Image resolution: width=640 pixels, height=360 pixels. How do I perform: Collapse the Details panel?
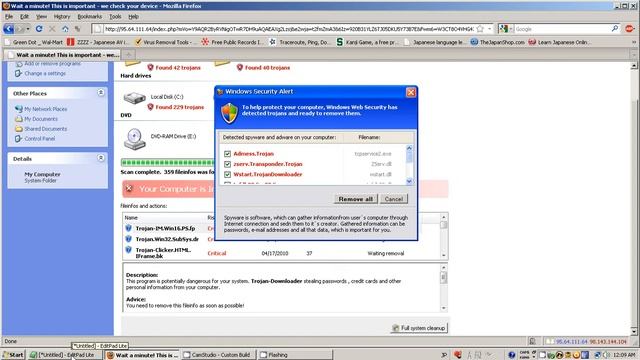[x=101, y=158]
